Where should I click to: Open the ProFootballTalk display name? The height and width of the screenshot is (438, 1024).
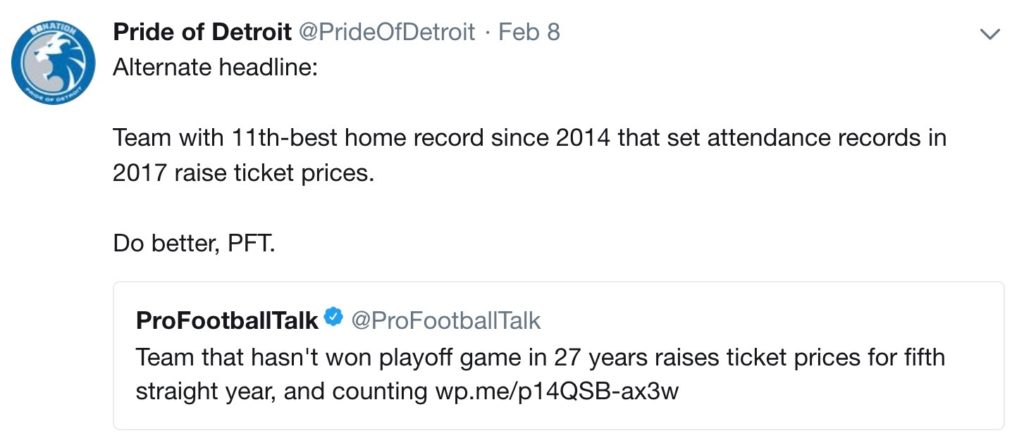click(x=227, y=320)
